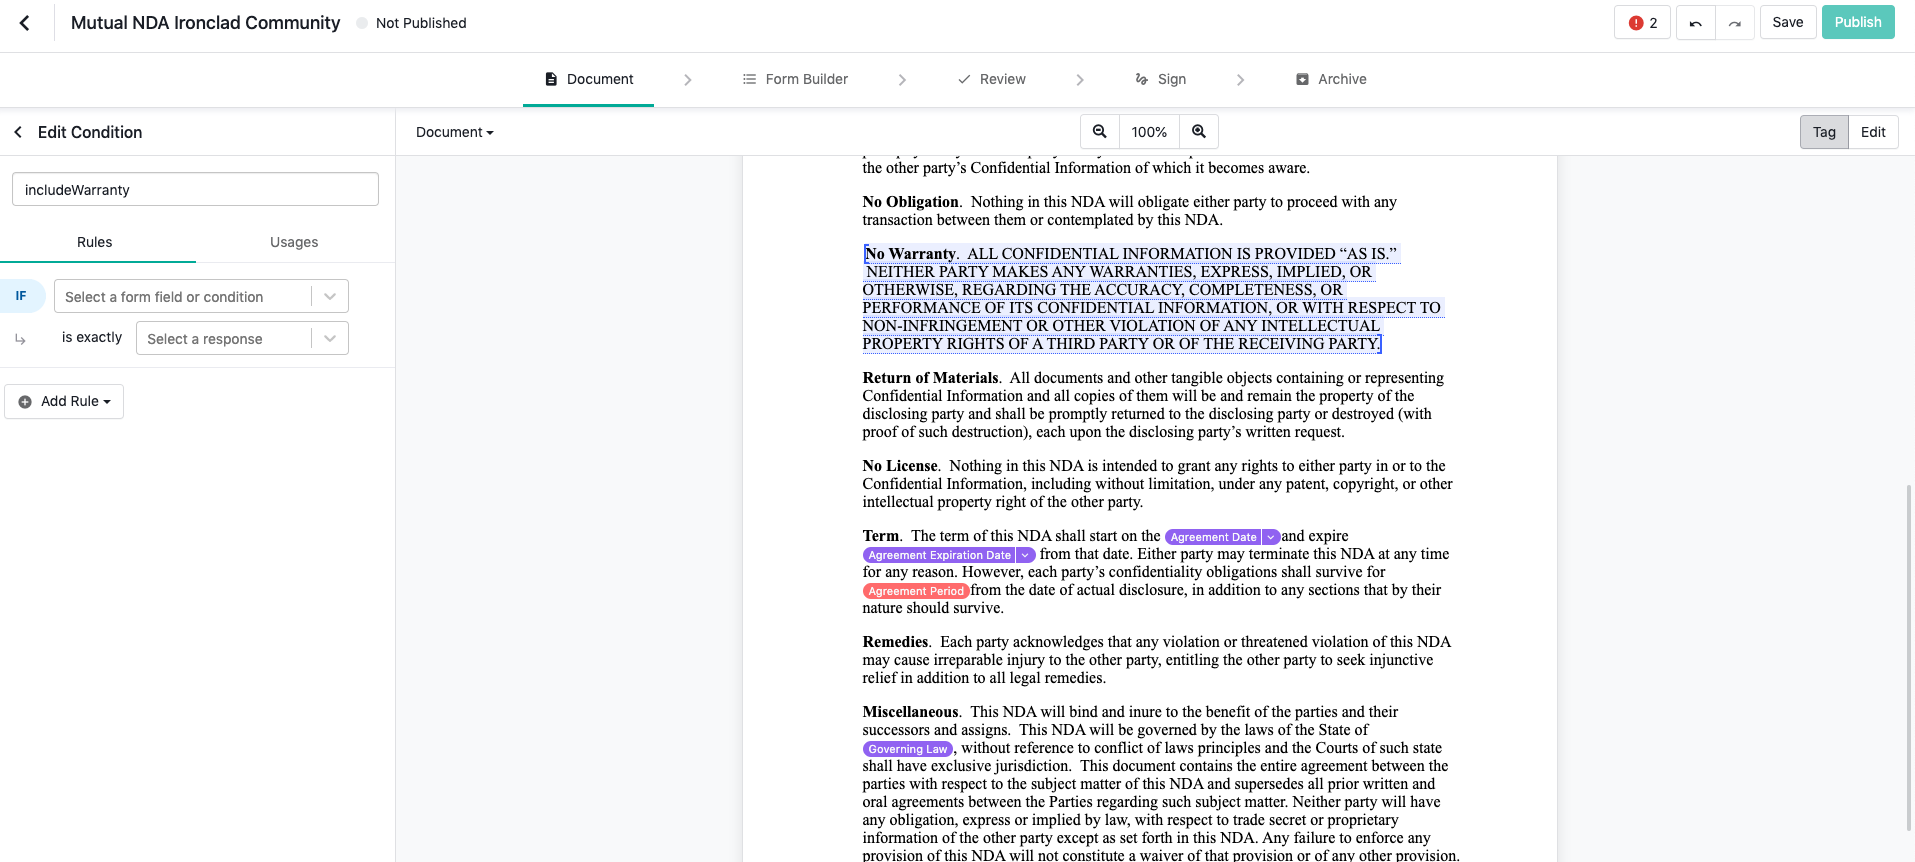Click the Not Published status dot

(x=362, y=23)
